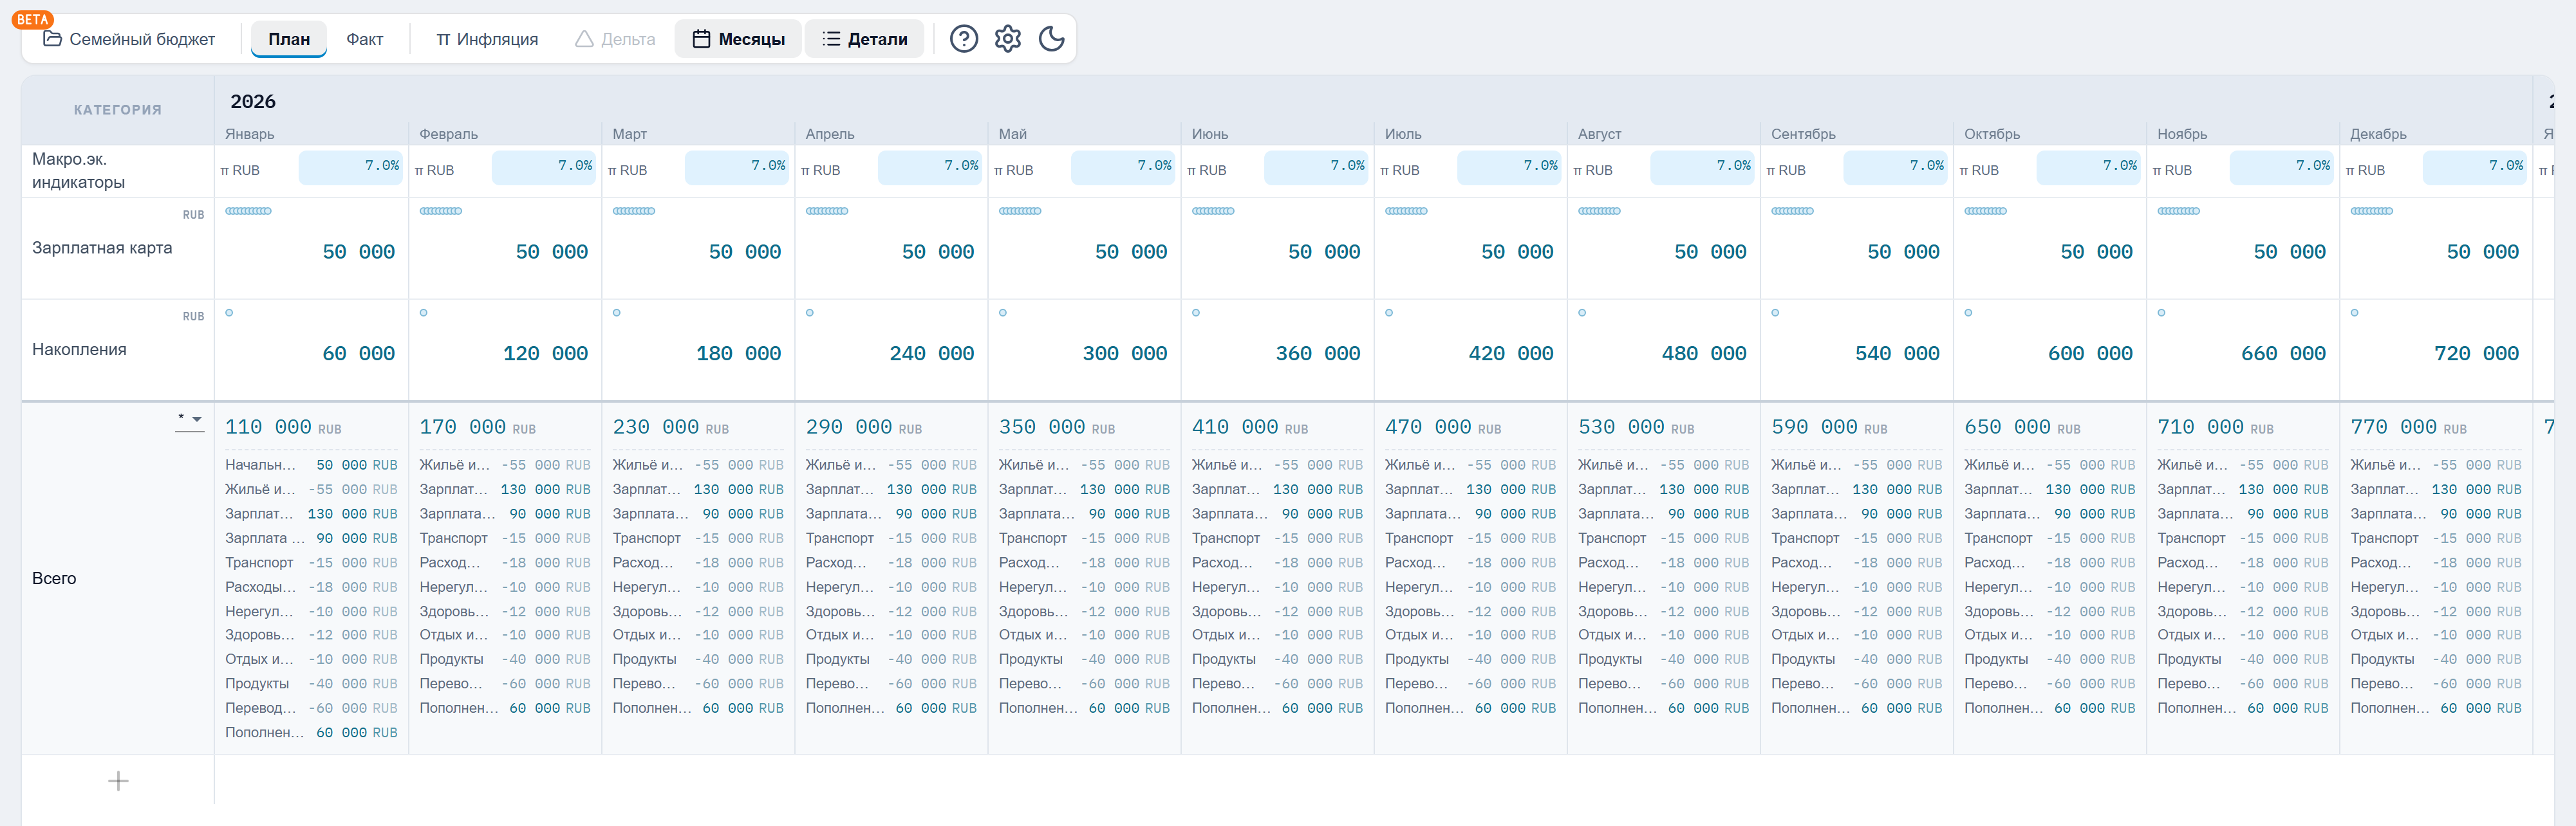This screenshot has height=826, width=2576.
Task: Toggle the π Инфляция option
Action: coord(486,39)
